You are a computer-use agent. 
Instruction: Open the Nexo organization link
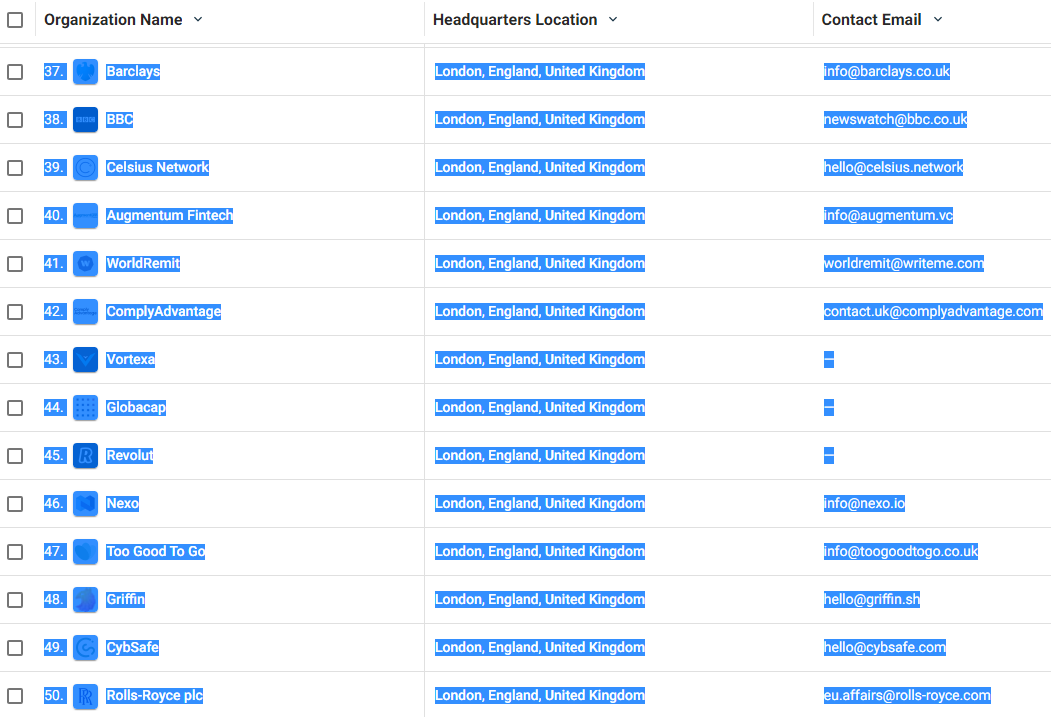[123, 503]
